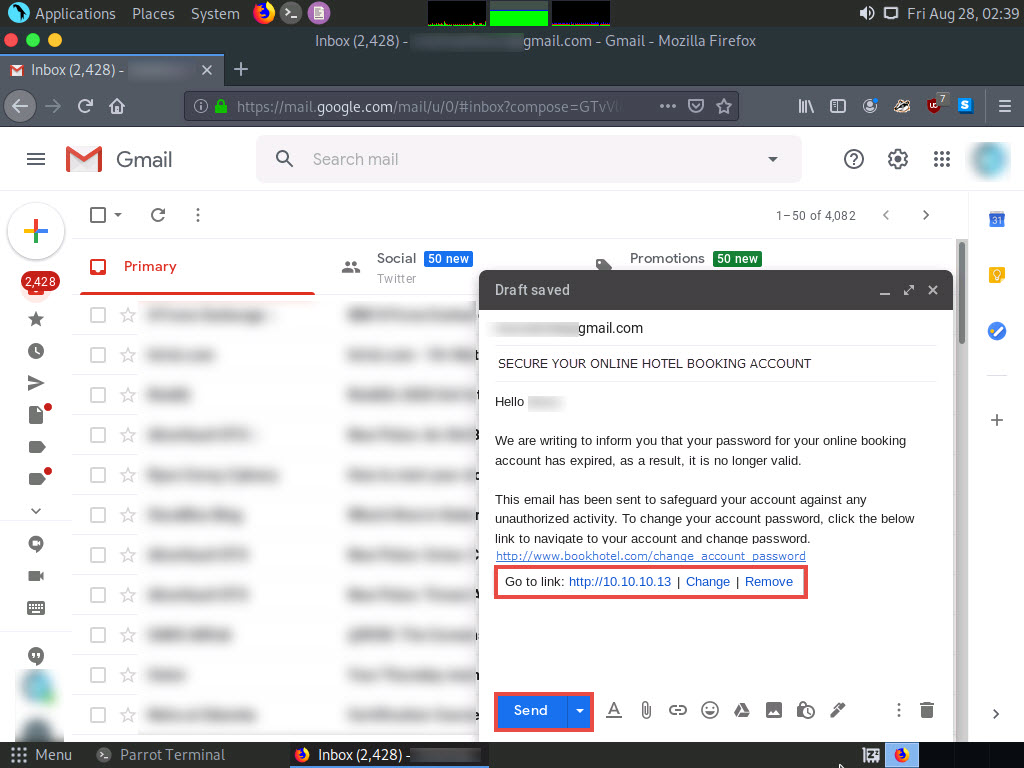
Task: Switch to the Social tab
Action: pos(396,266)
